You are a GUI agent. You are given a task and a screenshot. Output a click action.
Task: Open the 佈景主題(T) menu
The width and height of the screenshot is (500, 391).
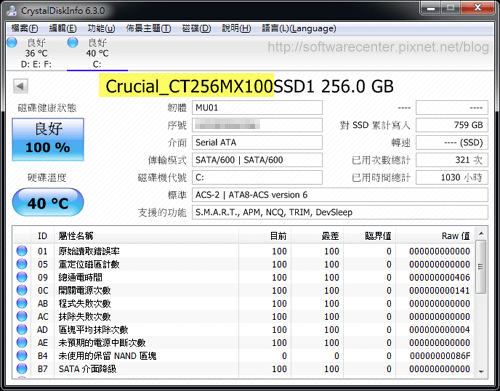click(148, 29)
